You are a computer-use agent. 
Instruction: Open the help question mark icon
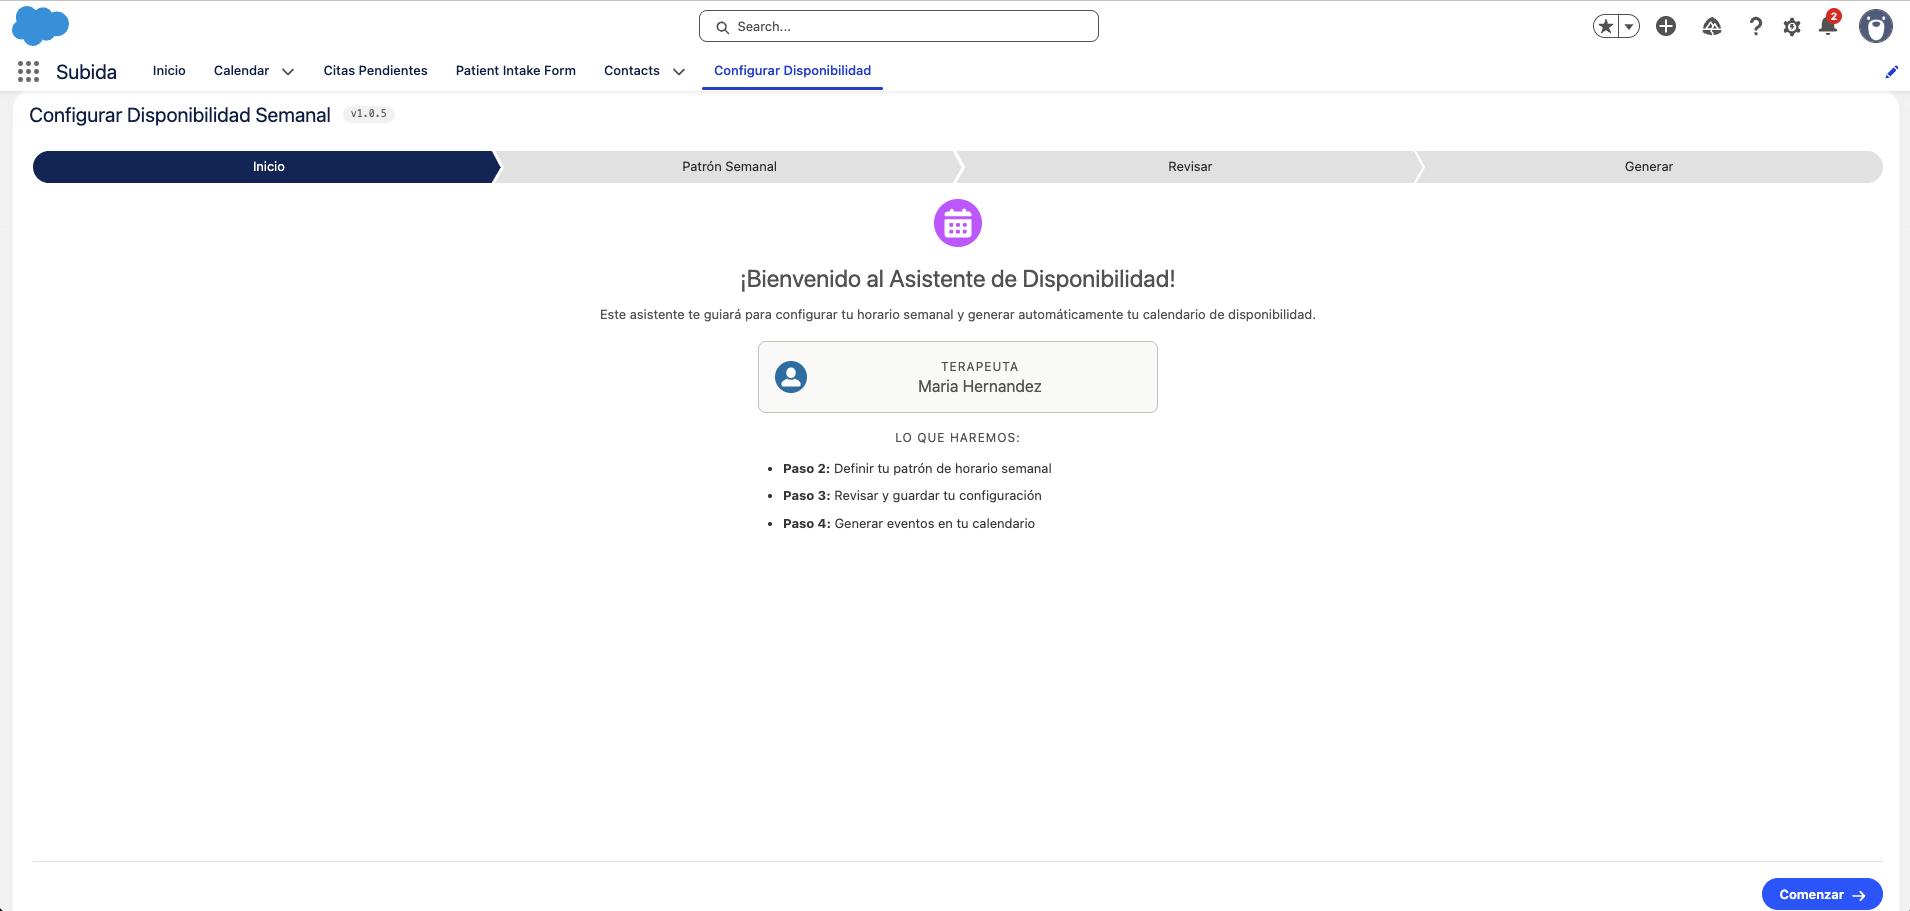[1755, 27]
